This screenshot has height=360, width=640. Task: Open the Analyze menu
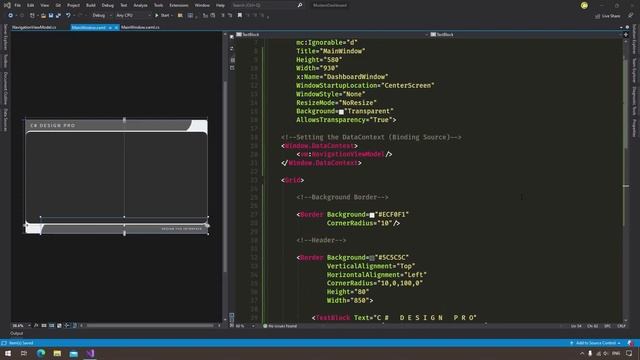click(x=140, y=5)
